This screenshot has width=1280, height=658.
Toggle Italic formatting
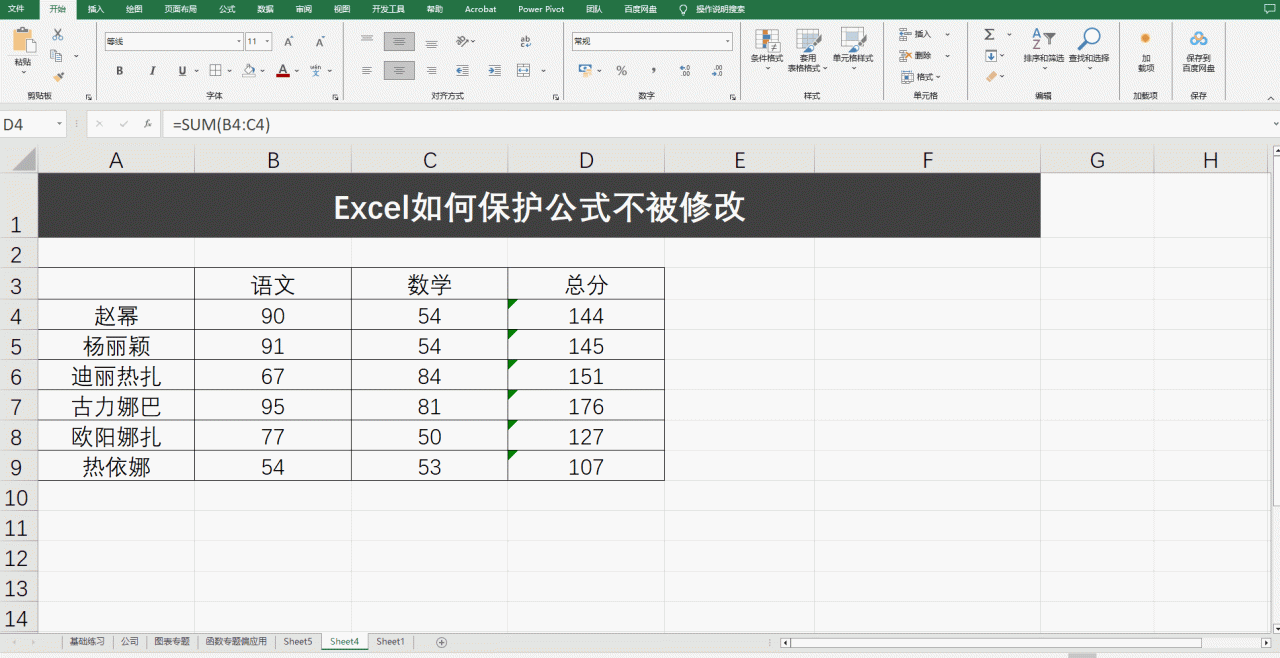point(152,71)
